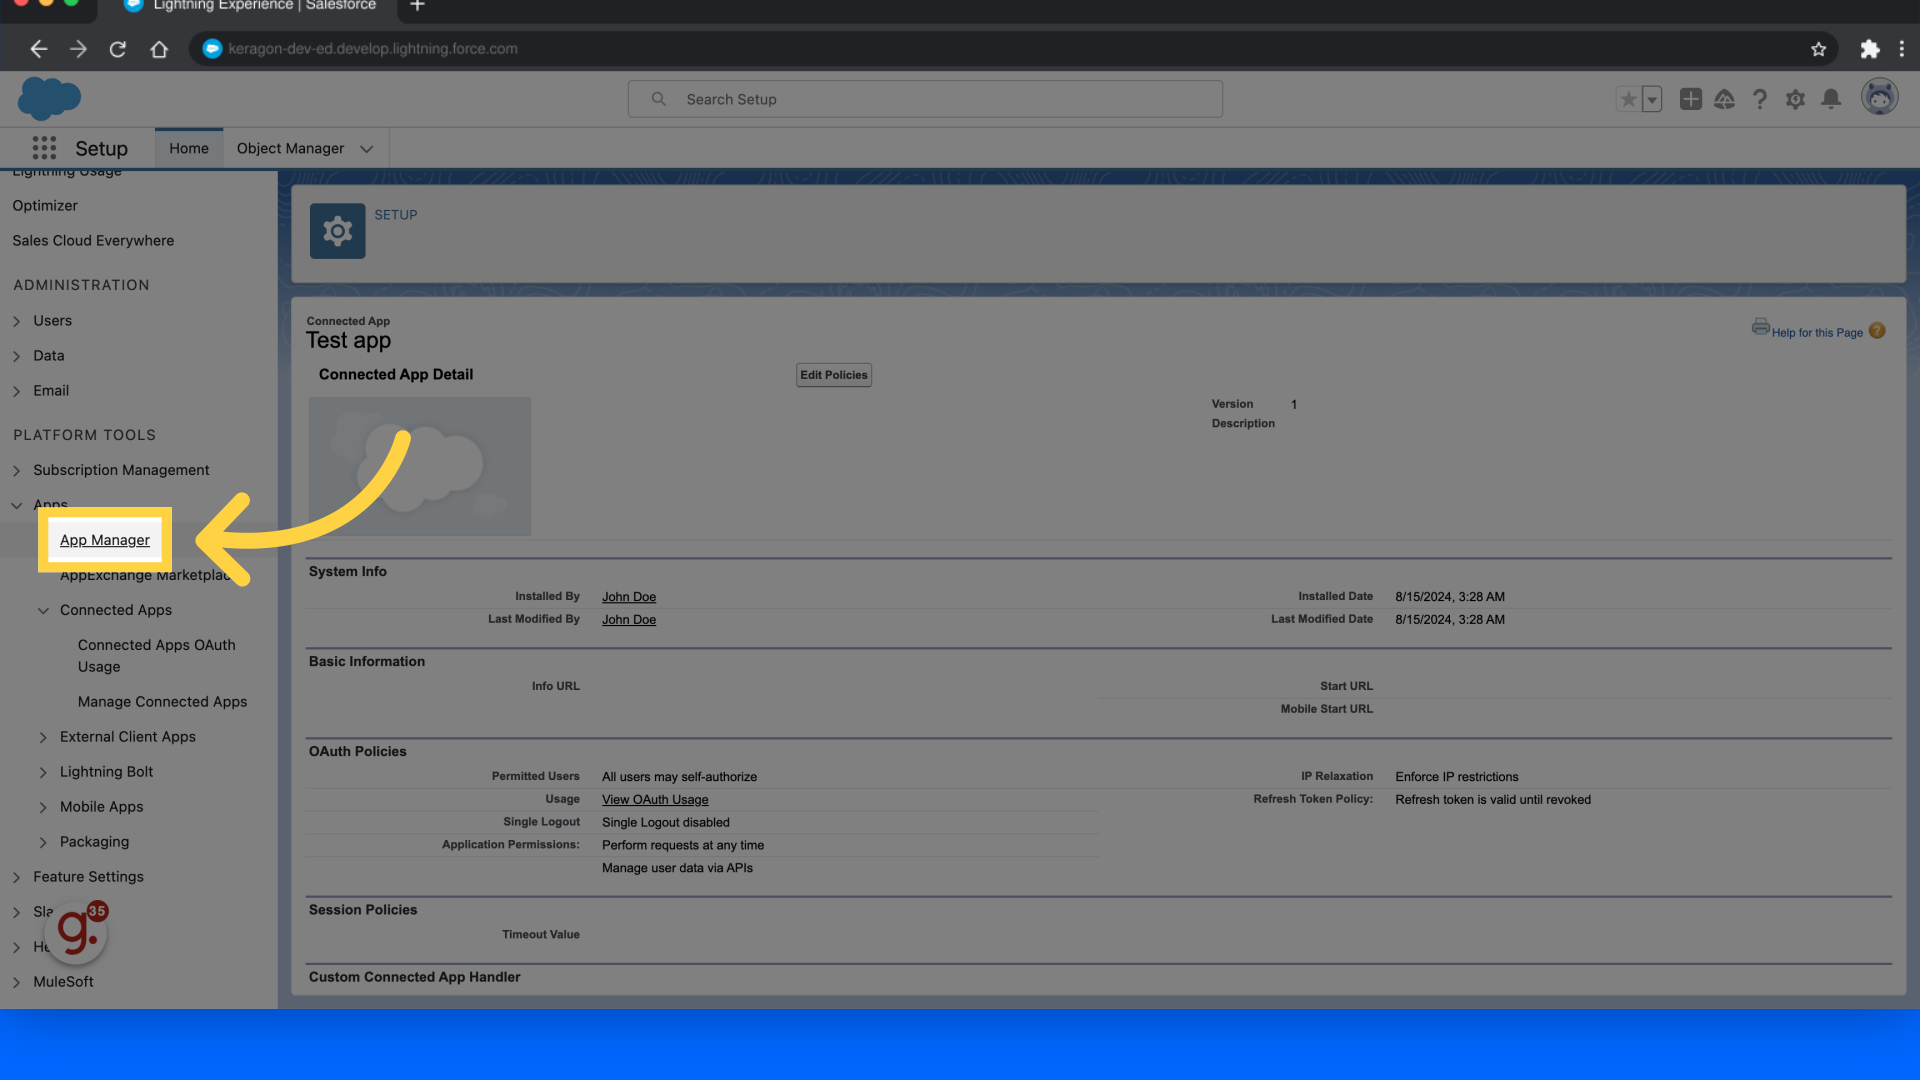Click the Help for this Page link
The image size is (1920, 1080).
[x=1817, y=333]
